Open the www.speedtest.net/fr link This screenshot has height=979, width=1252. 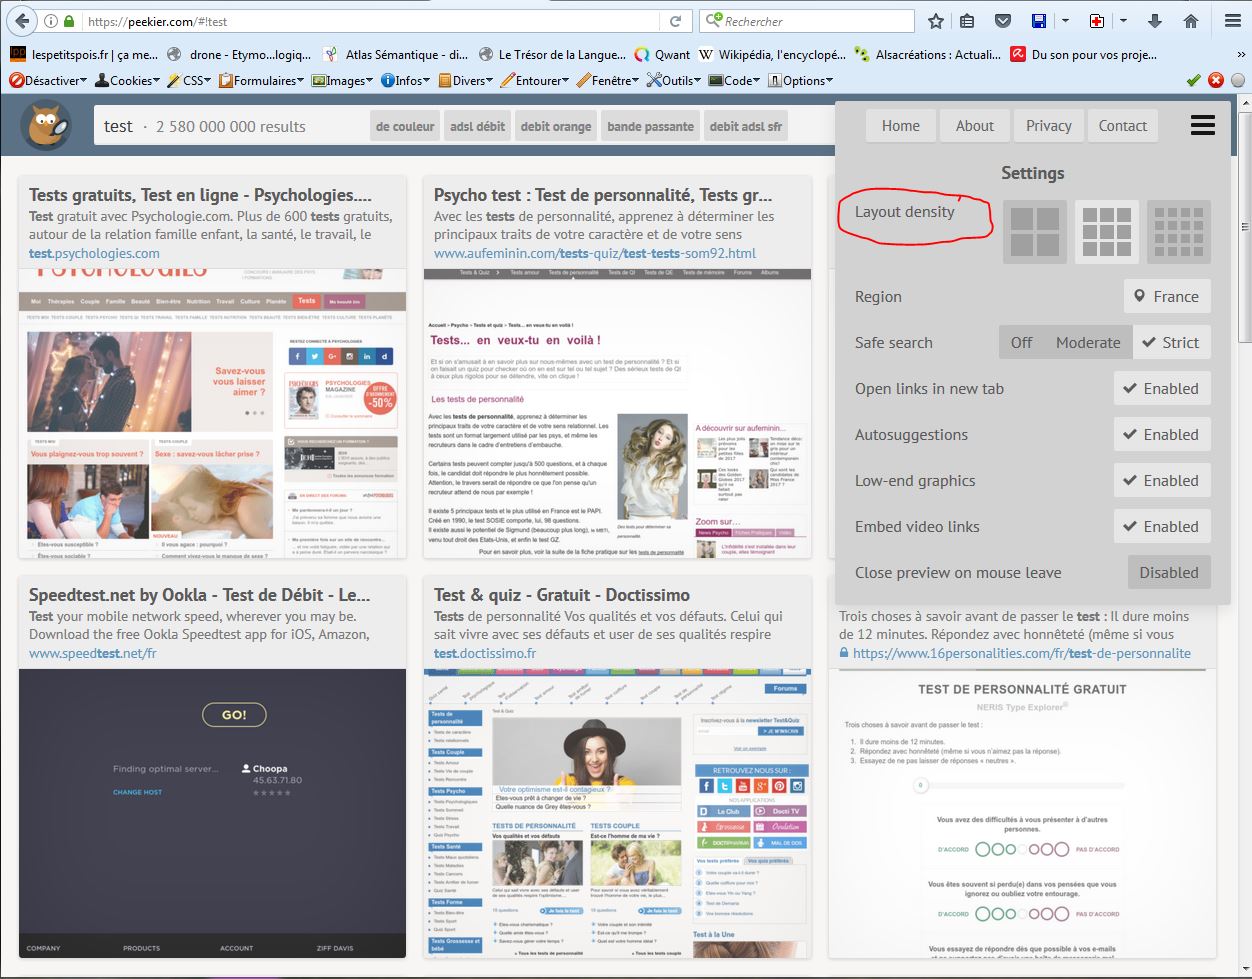pos(92,653)
